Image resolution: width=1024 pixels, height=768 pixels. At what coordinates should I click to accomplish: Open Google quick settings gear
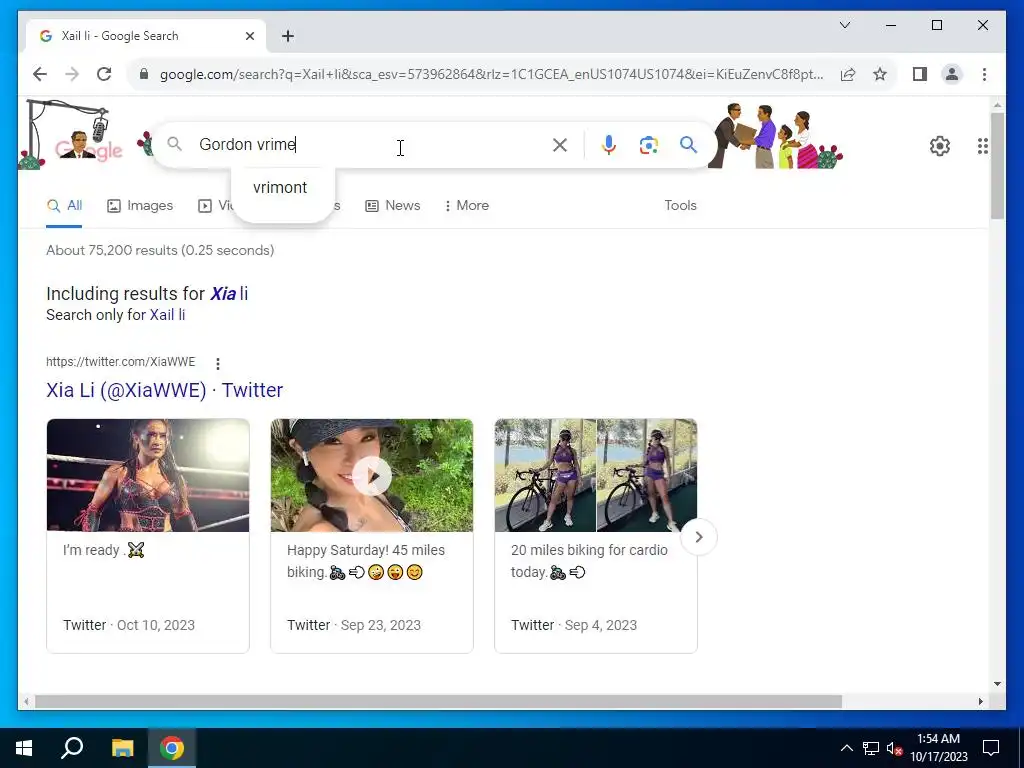pyautogui.click(x=940, y=146)
